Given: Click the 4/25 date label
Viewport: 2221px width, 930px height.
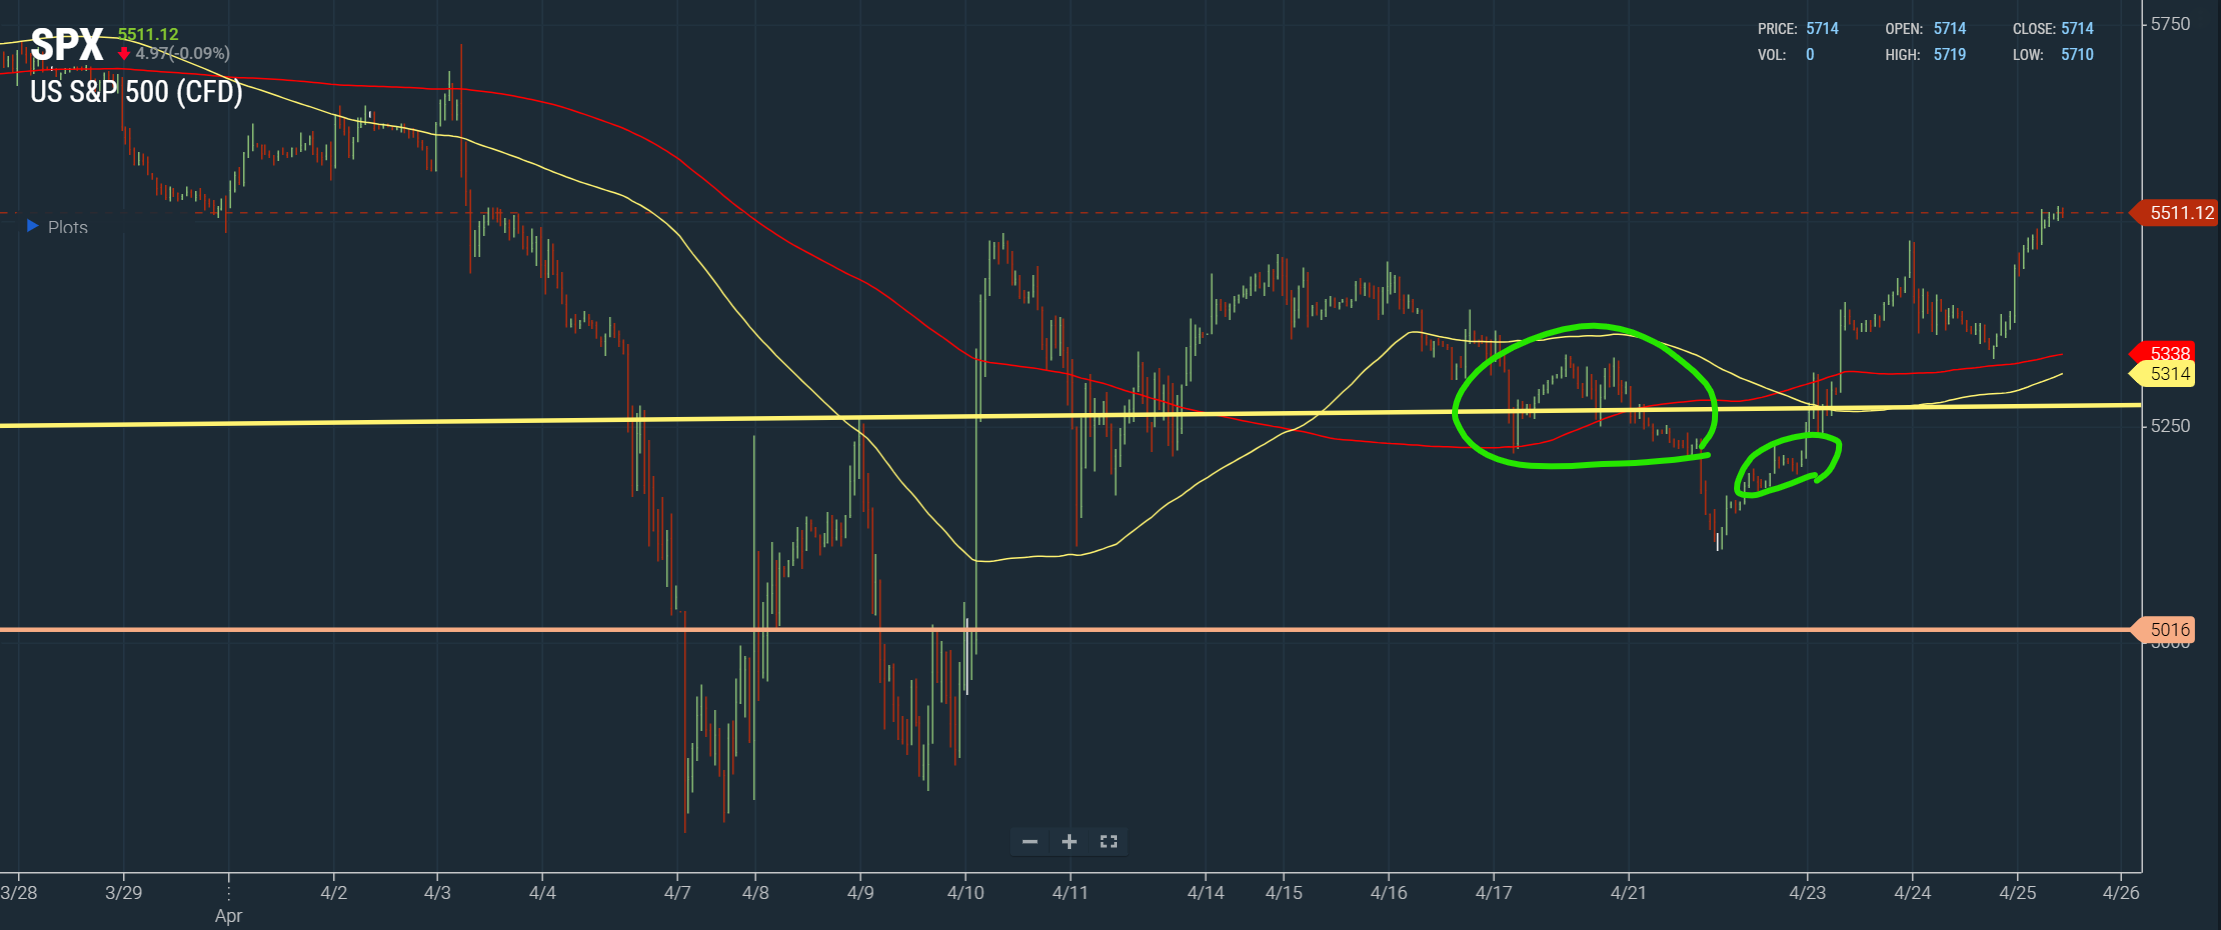Looking at the screenshot, I should (2017, 892).
